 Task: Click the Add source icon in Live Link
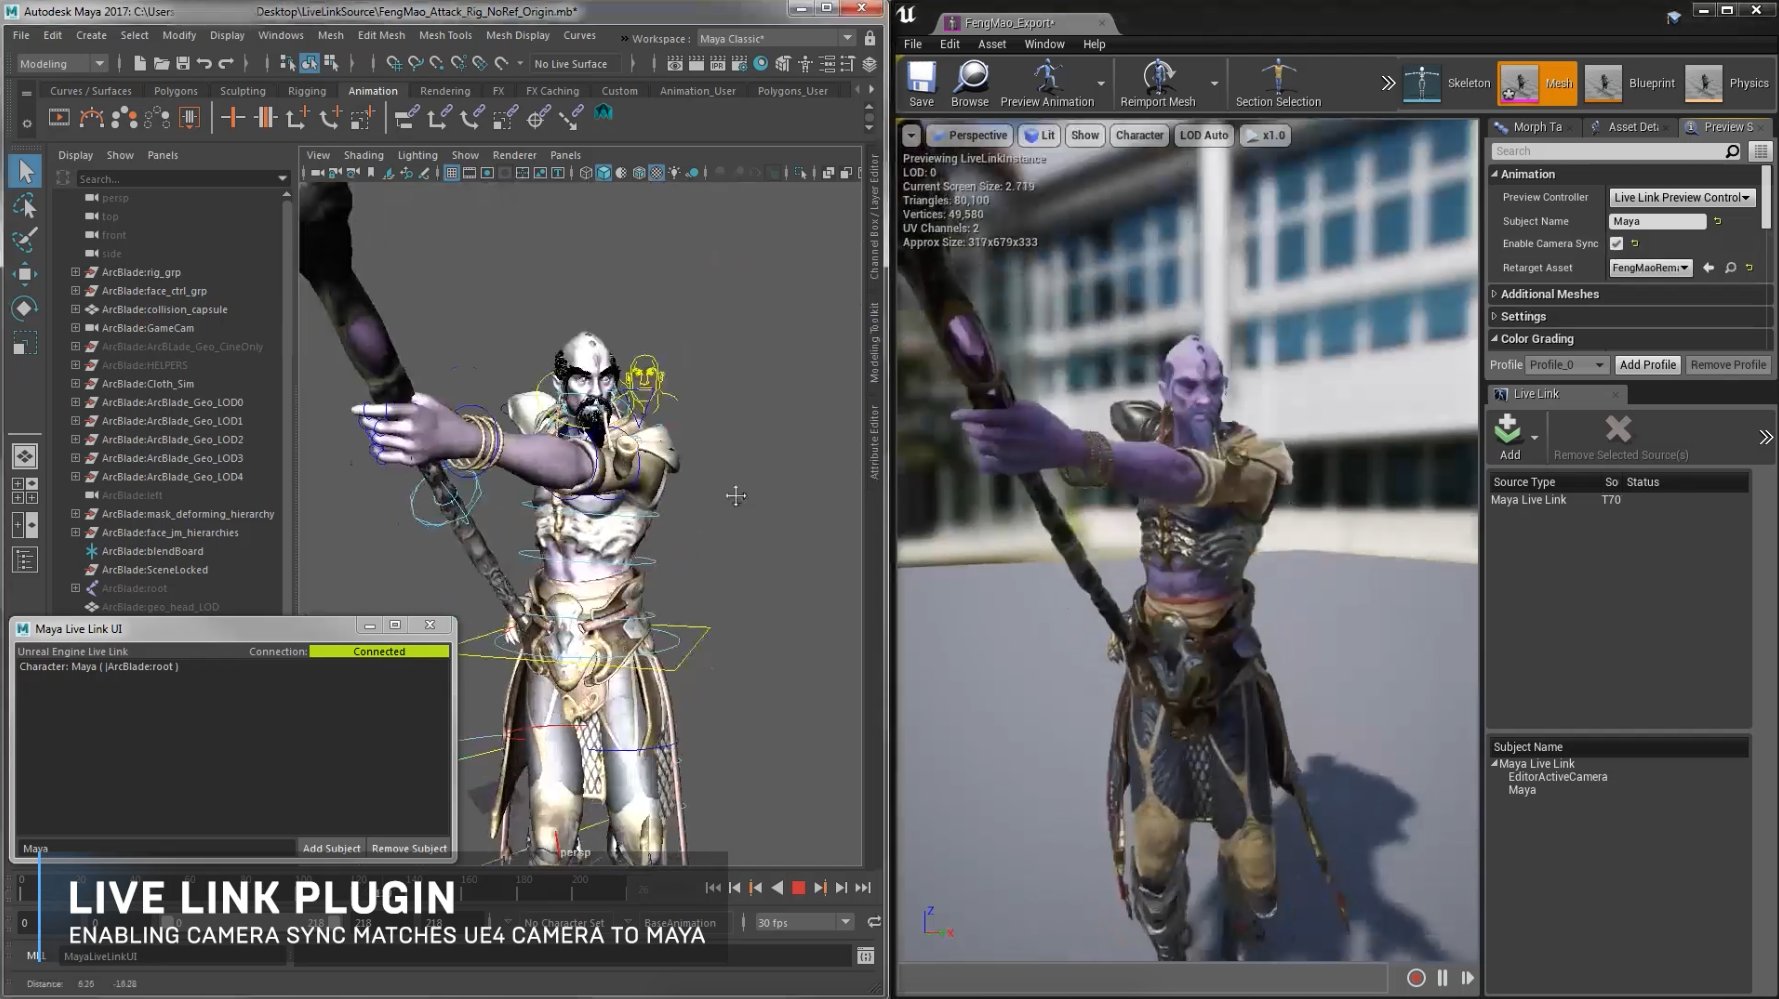pos(1508,430)
